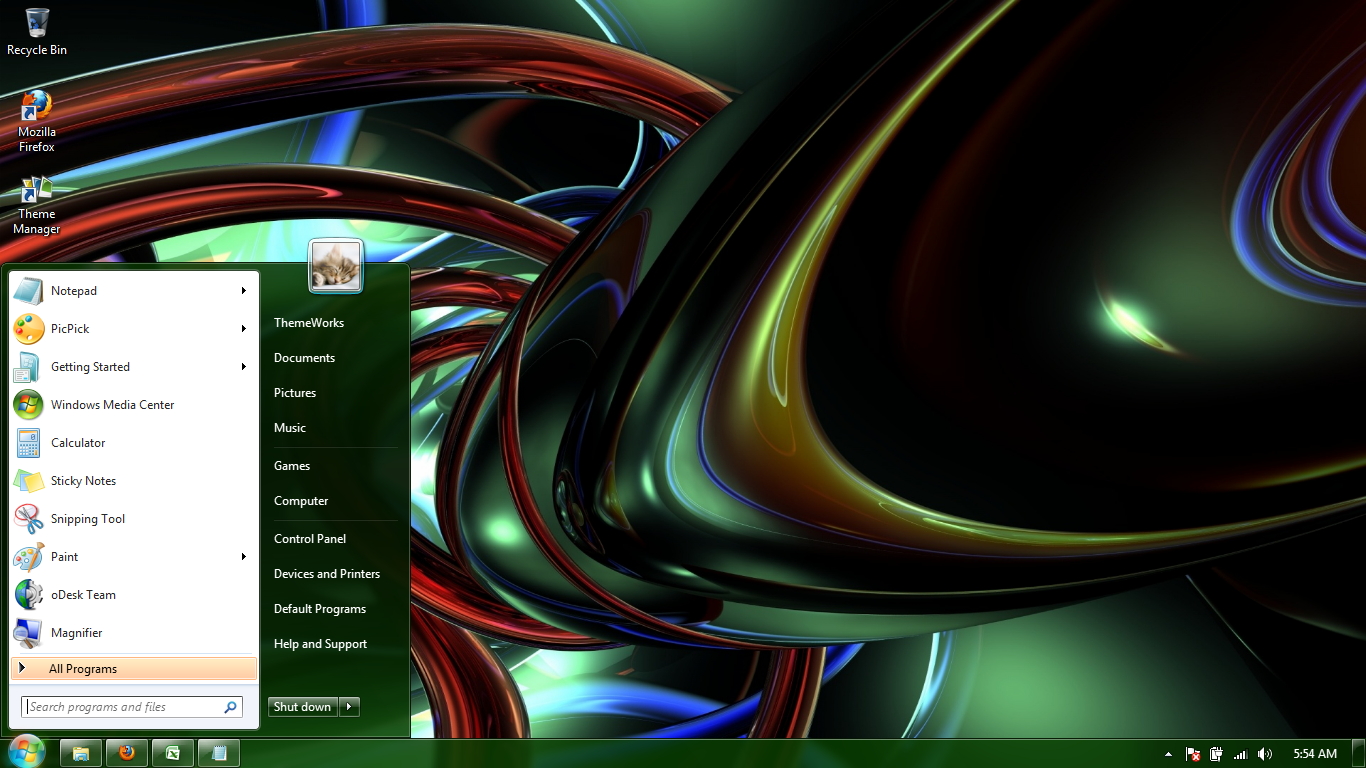Launch the Snipping Tool

pyautogui.click(x=87, y=518)
